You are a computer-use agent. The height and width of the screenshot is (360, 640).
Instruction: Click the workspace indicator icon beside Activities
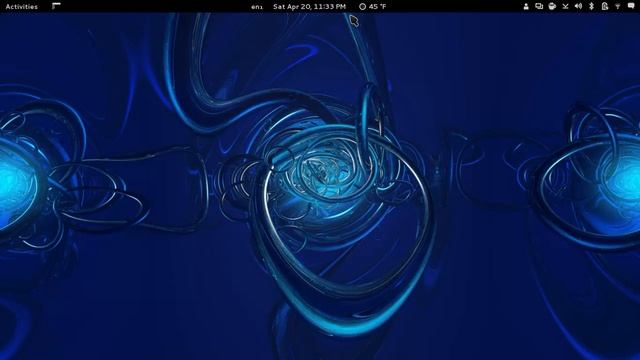(x=56, y=6)
